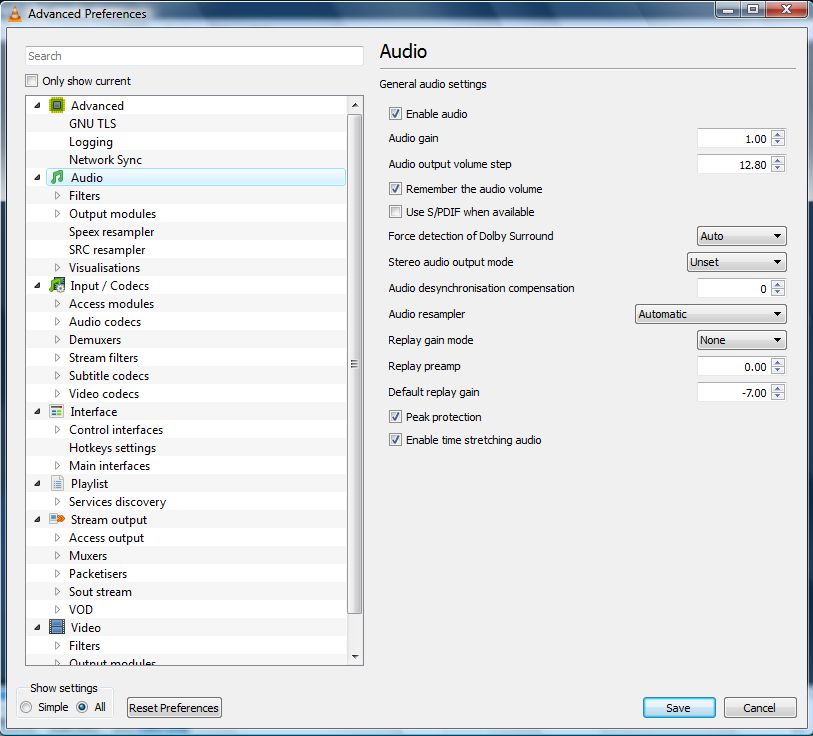Viewport: 813px width, 736px height.
Task: Collapse the Advanced tree section
Action: click(x=37, y=105)
